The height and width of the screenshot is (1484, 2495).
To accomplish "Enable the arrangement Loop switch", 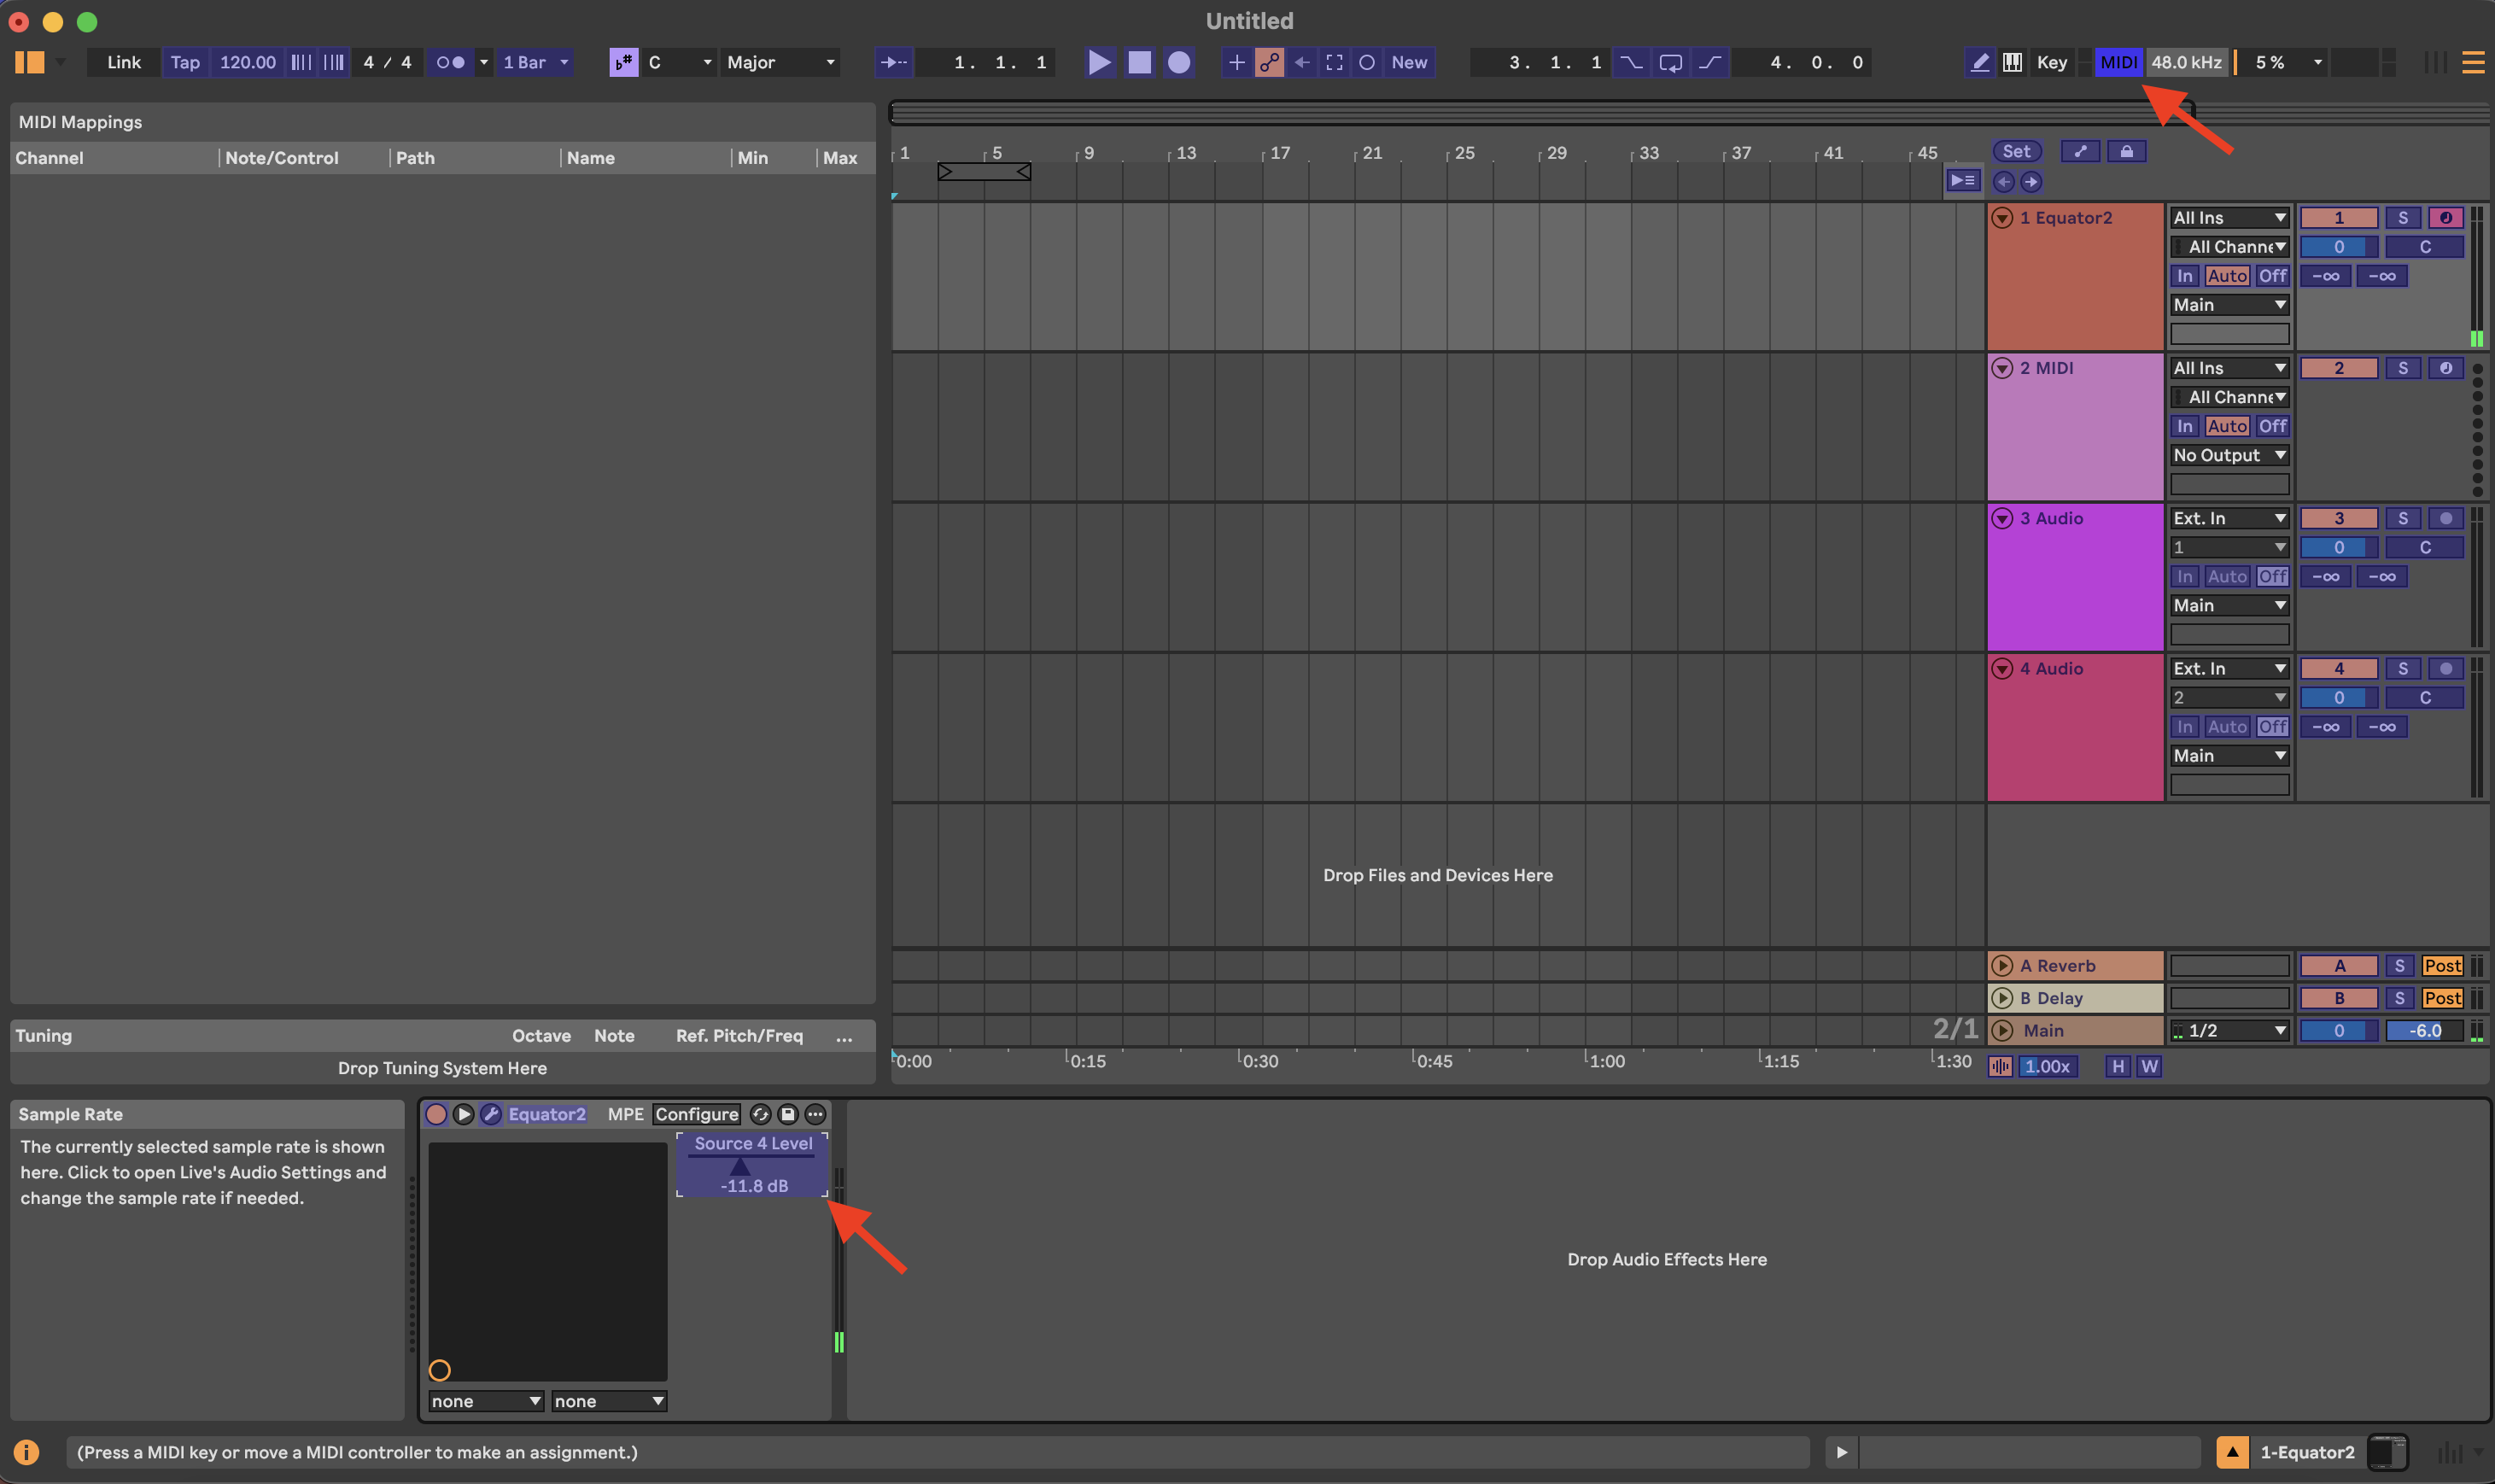I will pos(1670,62).
